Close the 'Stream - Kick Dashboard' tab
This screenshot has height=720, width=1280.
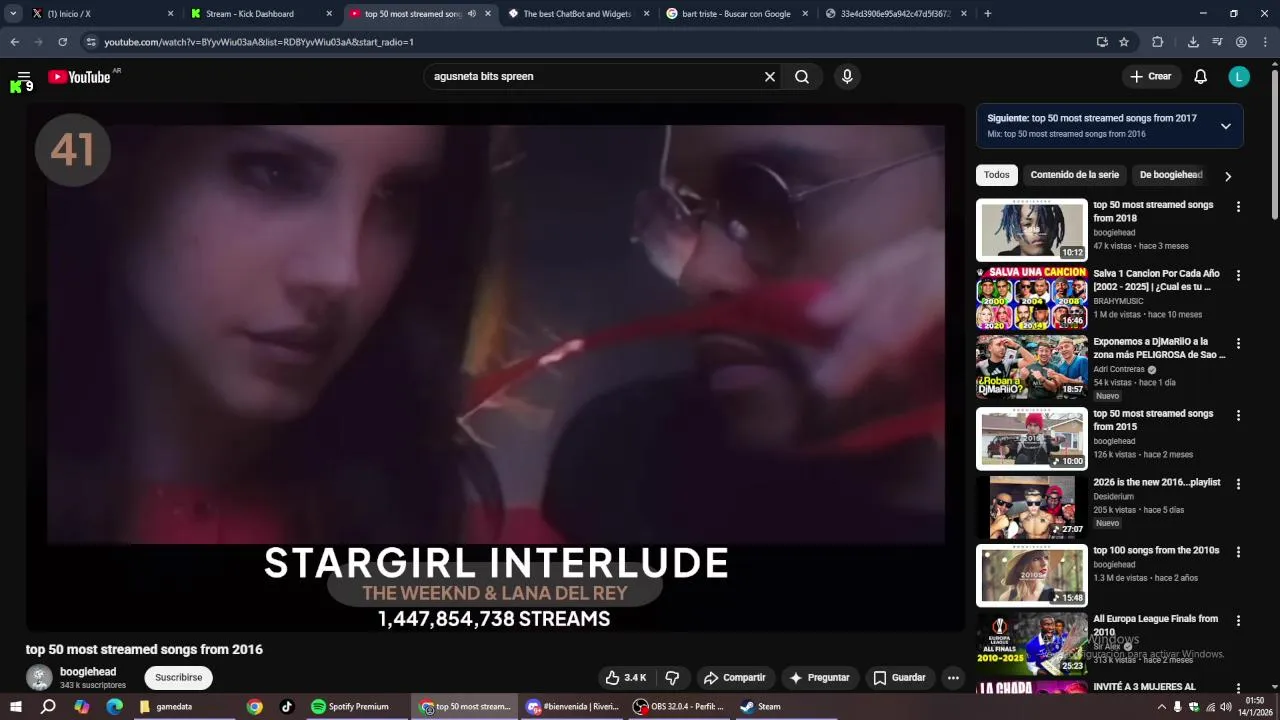pyautogui.click(x=329, y=14)
